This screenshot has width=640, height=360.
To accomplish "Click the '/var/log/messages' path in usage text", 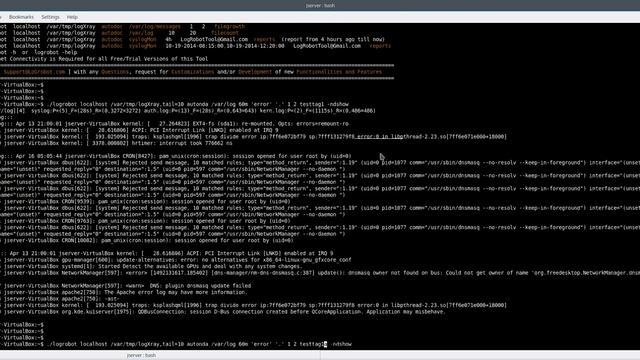I will [154, 27].
